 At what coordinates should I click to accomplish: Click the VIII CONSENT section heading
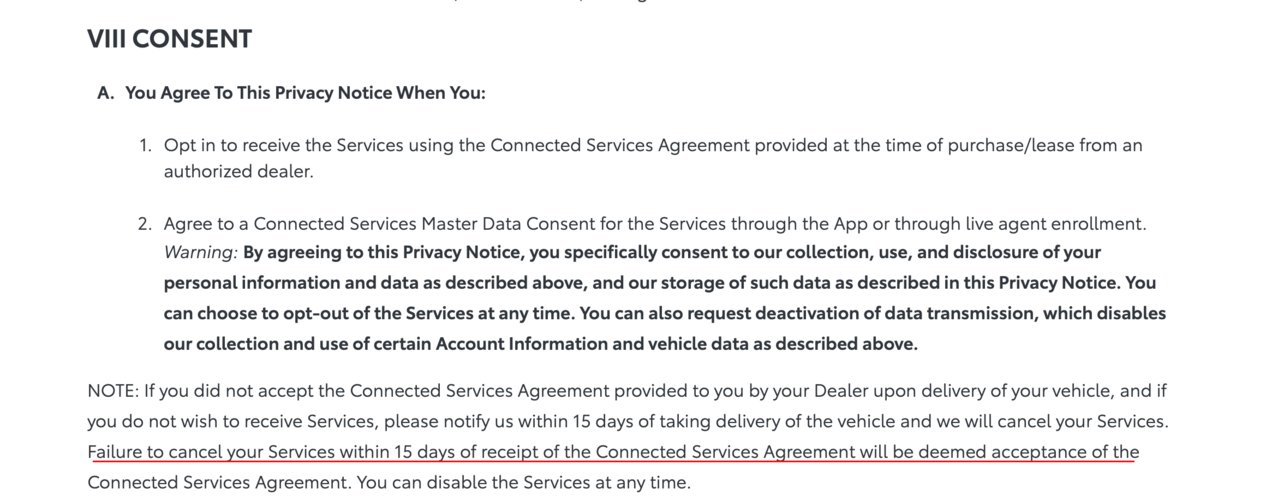(x=169, y=39)
